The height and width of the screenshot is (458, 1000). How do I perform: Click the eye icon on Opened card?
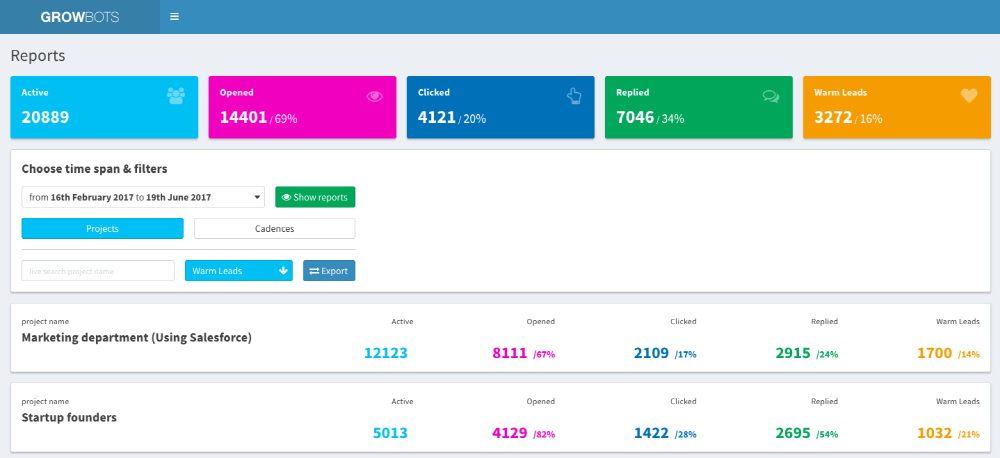pyautogui.click(x=375, y=96)
